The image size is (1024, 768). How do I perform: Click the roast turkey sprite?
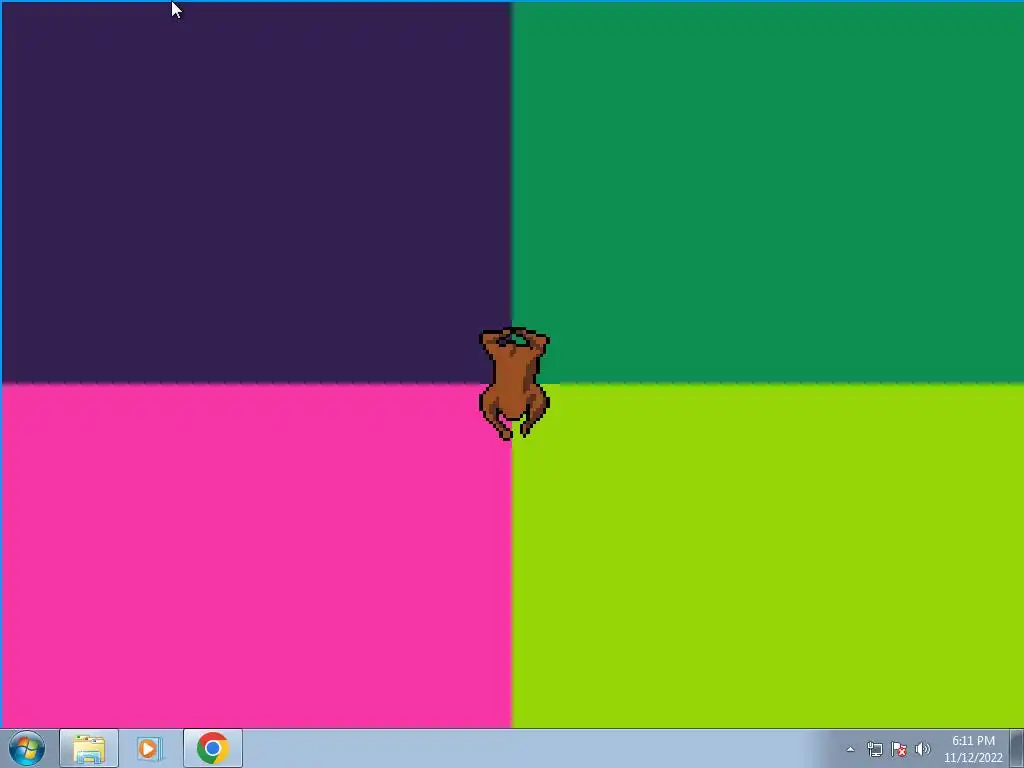[x=515, y=384]
